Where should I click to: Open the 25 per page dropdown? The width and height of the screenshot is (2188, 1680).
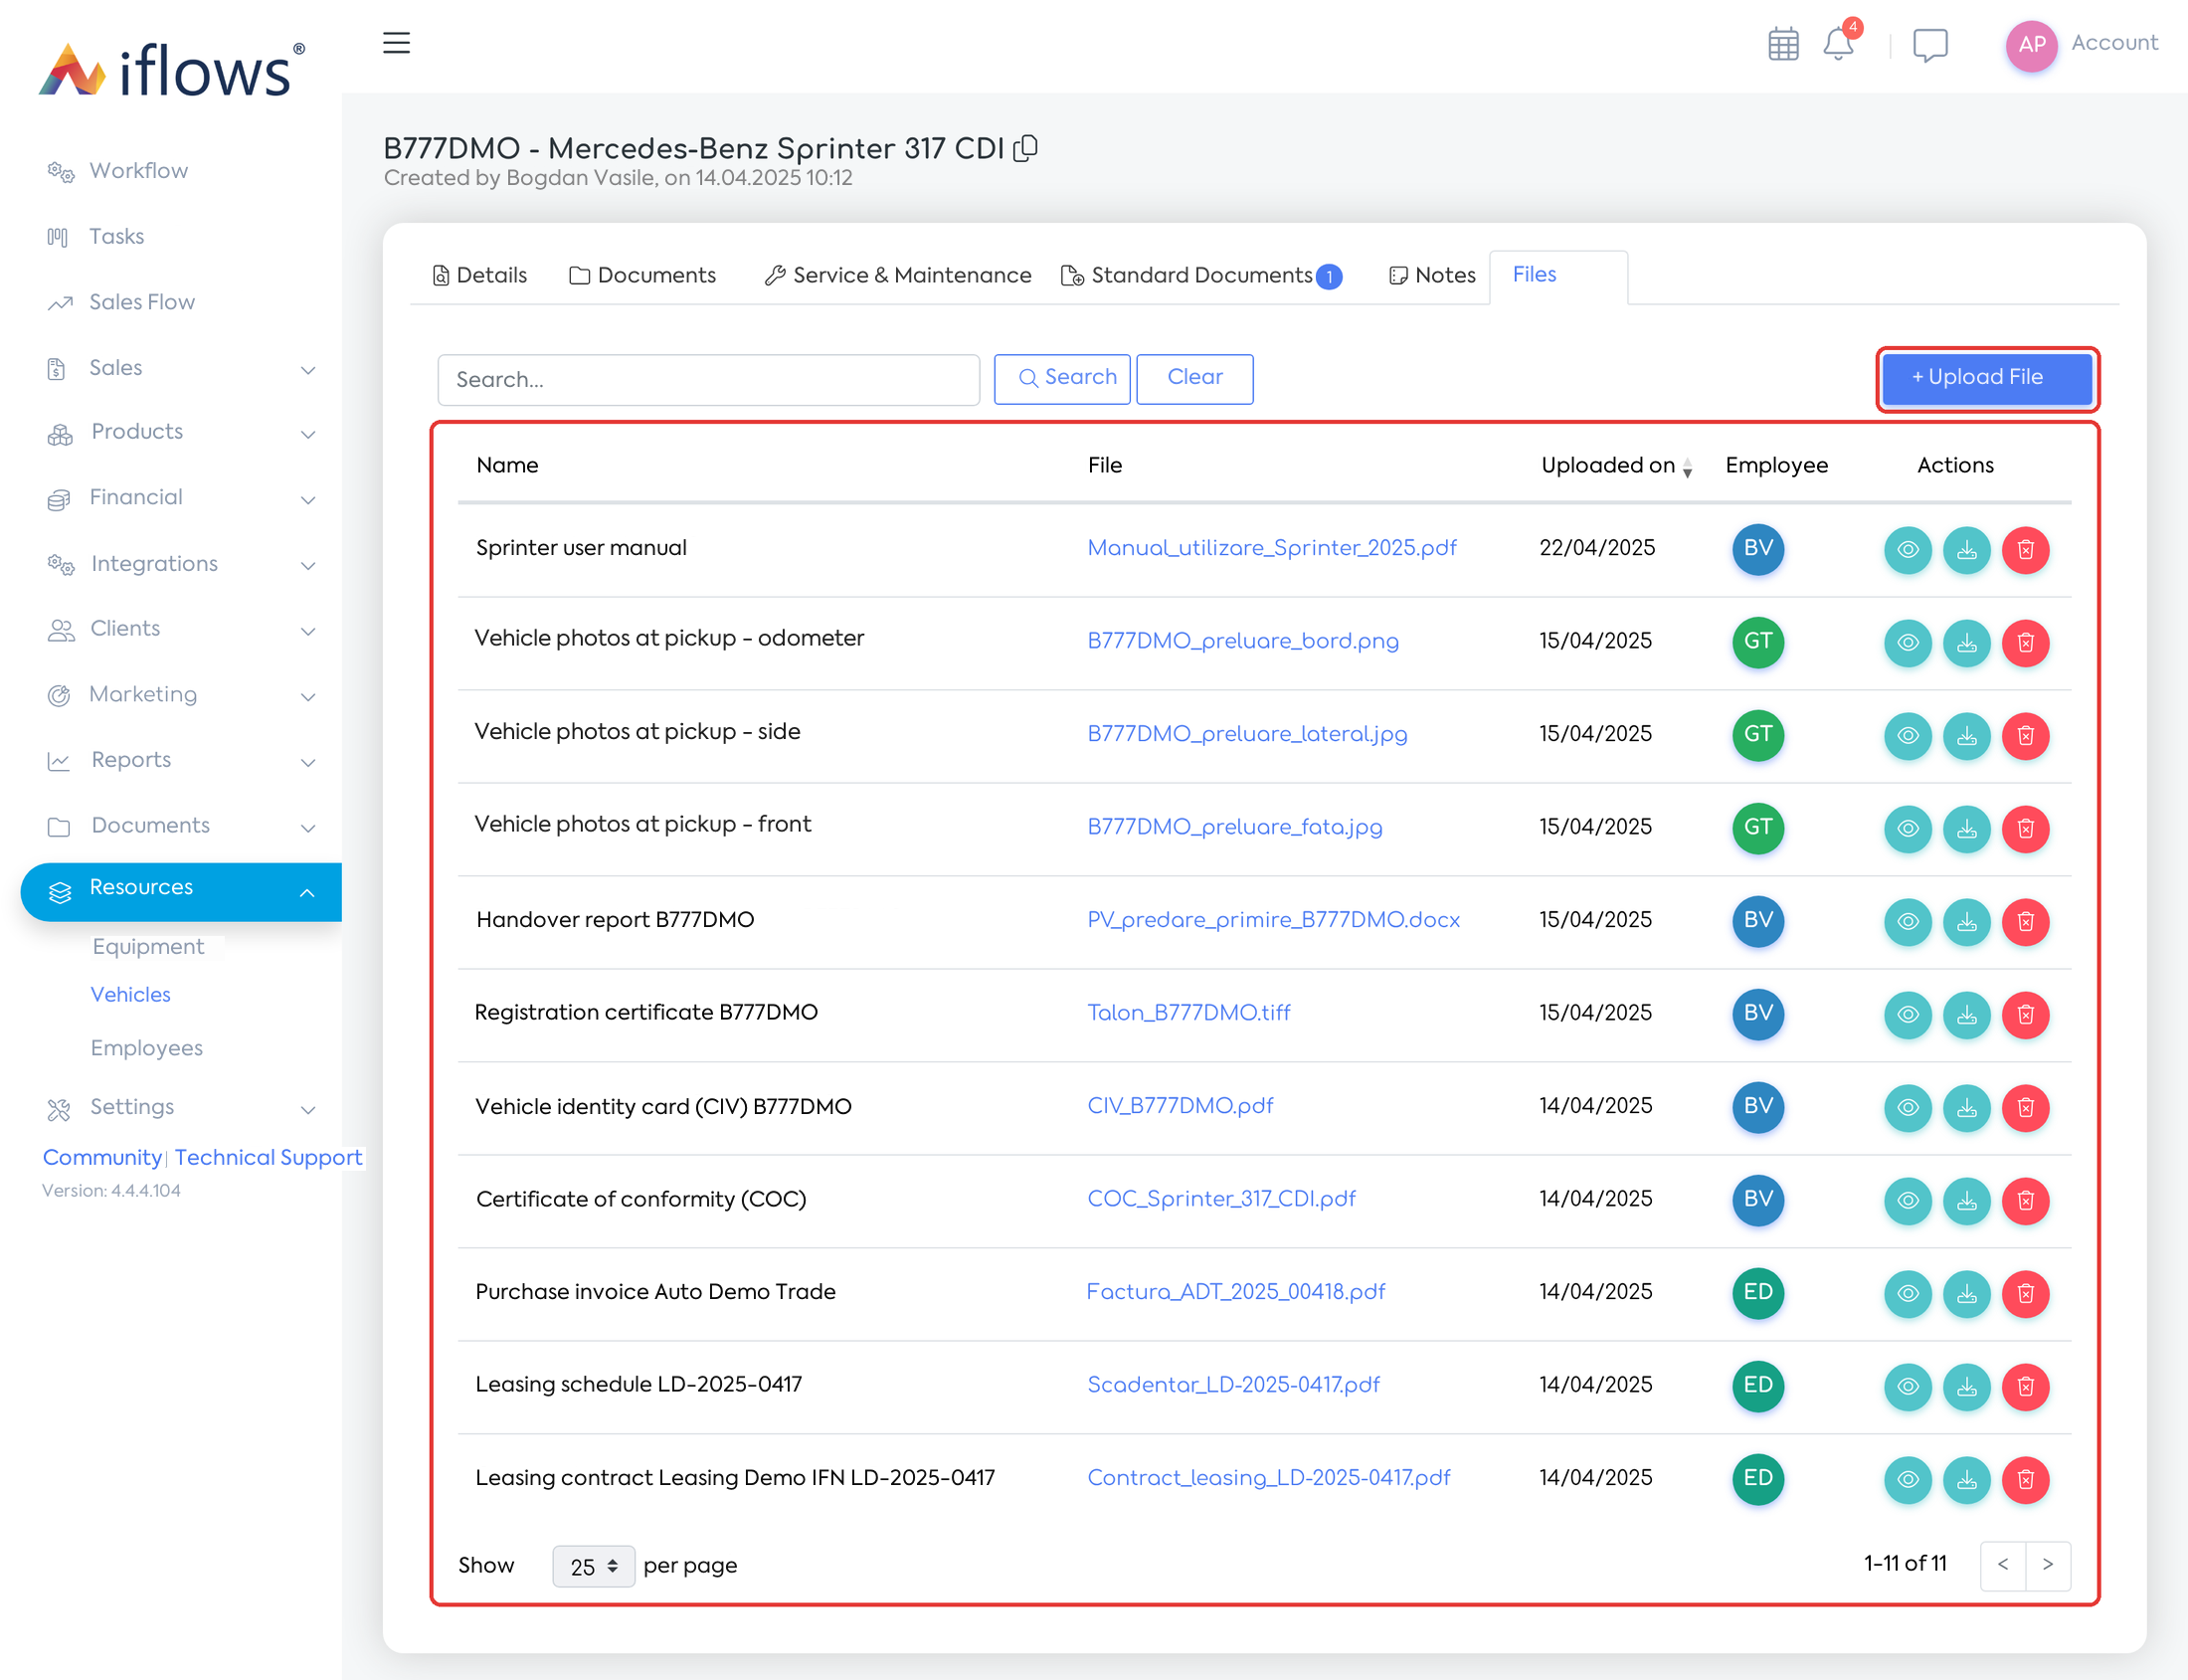coord(593,1566)
